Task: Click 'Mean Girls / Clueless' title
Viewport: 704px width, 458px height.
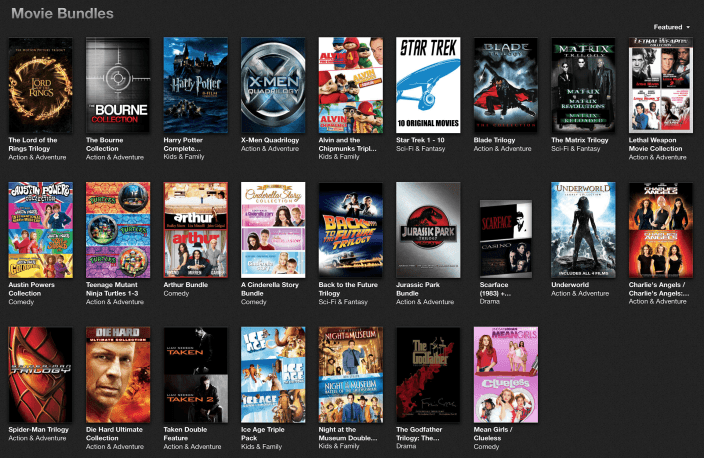Action: tap(493, 433)
